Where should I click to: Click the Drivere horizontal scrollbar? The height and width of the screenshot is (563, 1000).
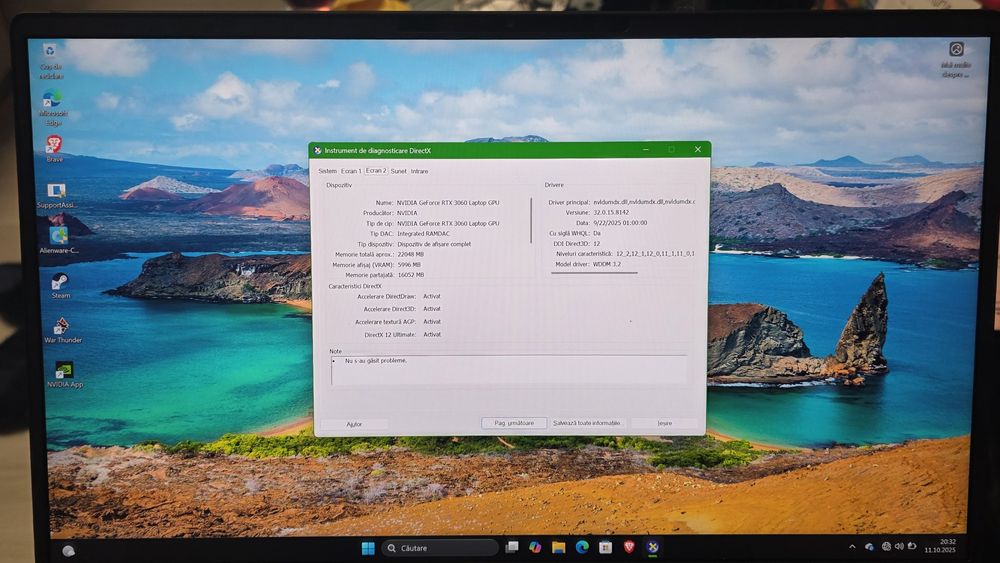coord(594,273)
